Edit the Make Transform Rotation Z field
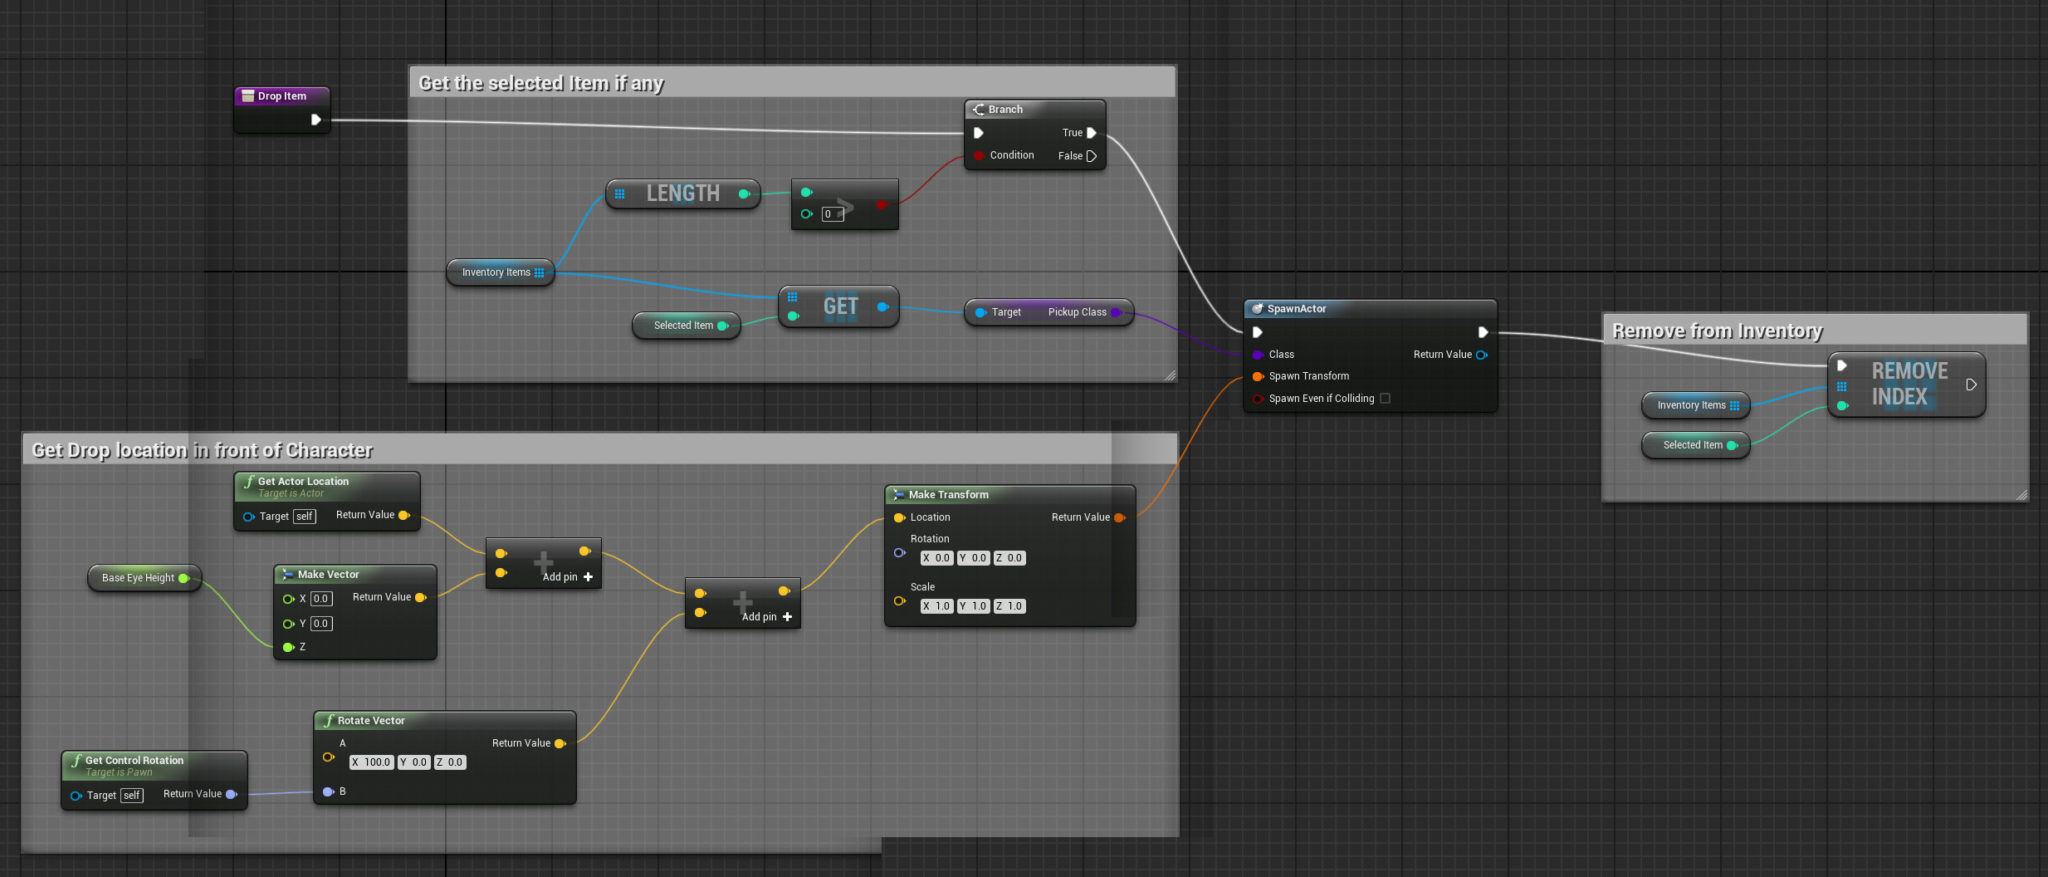The height and width of the screenshot is (877, 2048). pos(1009,558)
